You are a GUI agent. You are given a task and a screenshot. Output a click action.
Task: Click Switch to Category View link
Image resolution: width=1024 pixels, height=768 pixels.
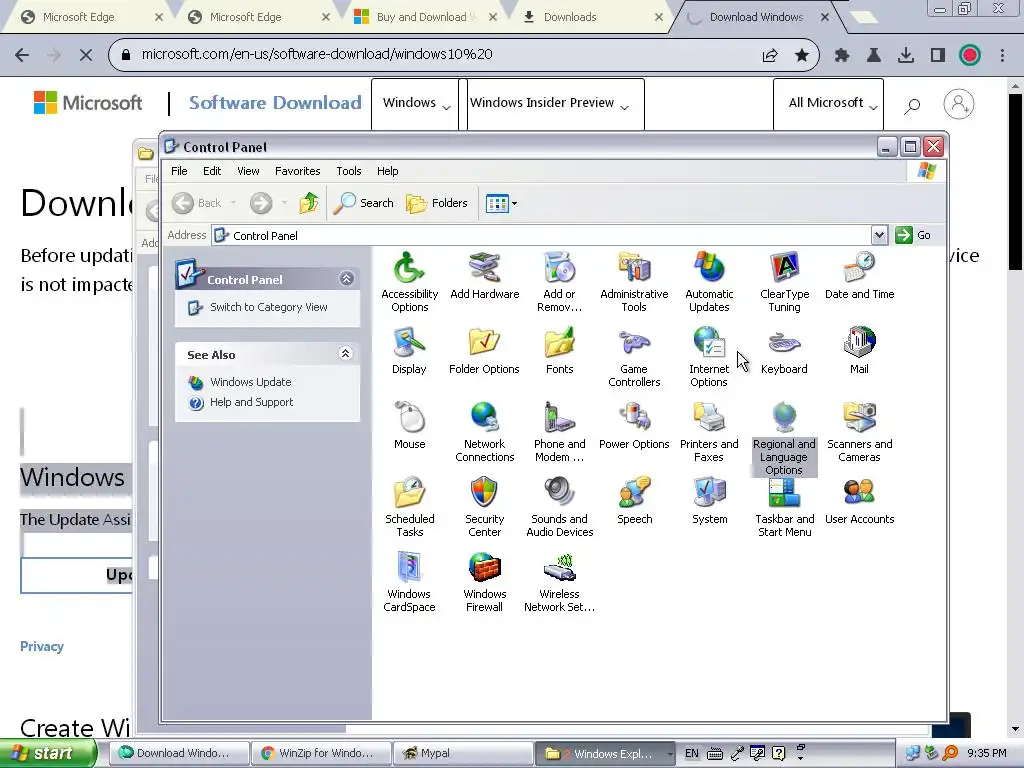click(x=268, y=307)
